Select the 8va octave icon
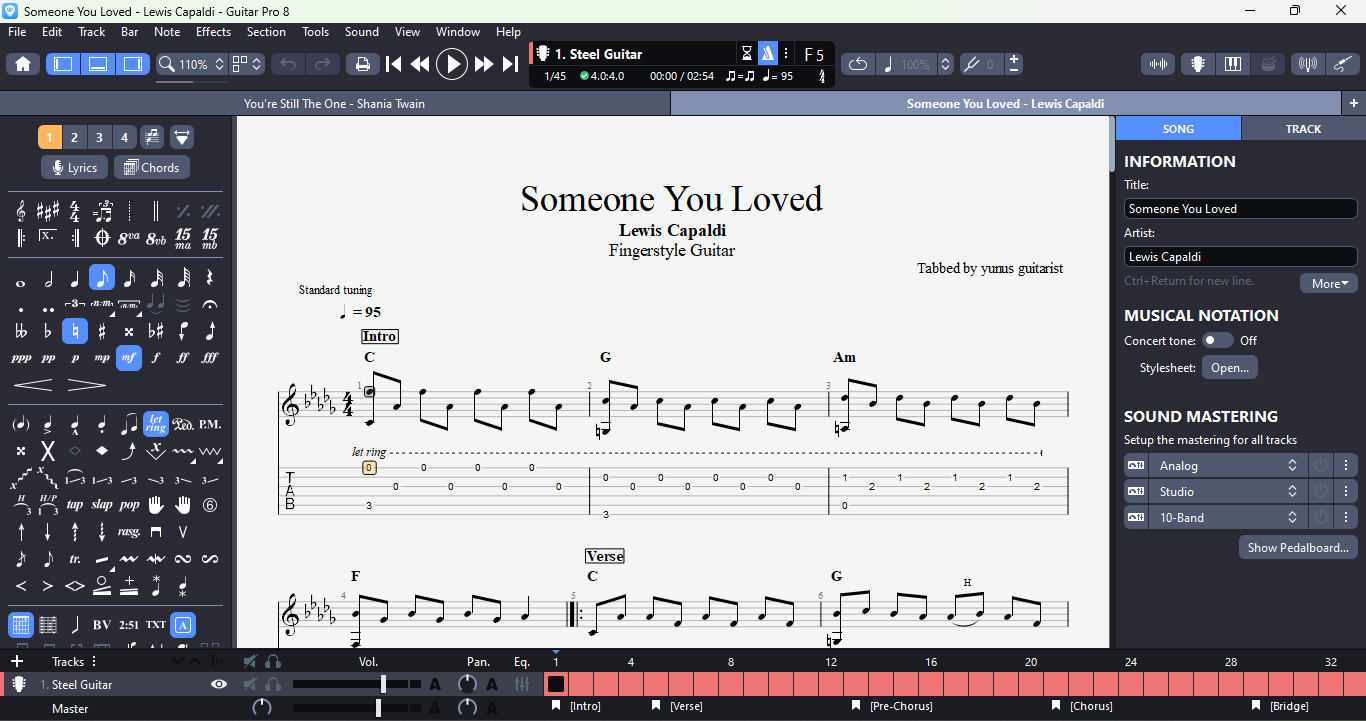This screenshot has height=721, width=1366. [129, 238]
